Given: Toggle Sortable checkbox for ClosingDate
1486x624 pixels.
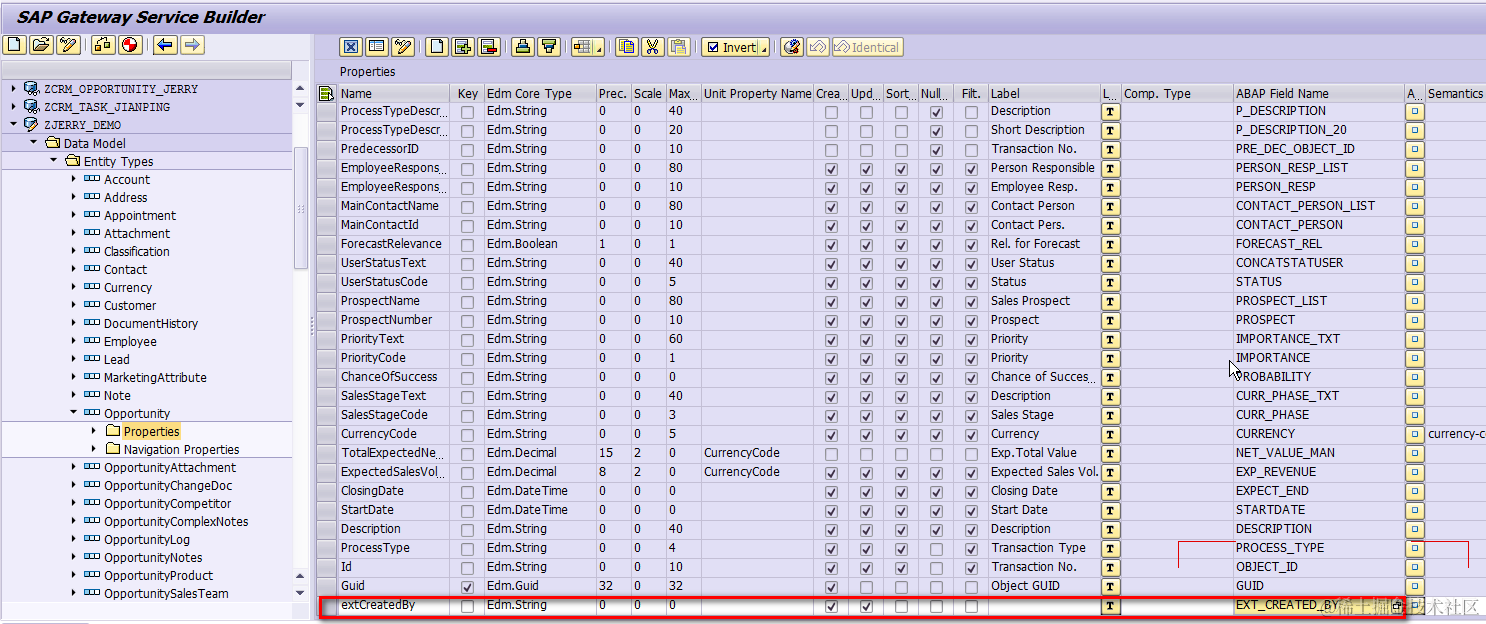Looking at the screenshot, I should tap(901, 491).
